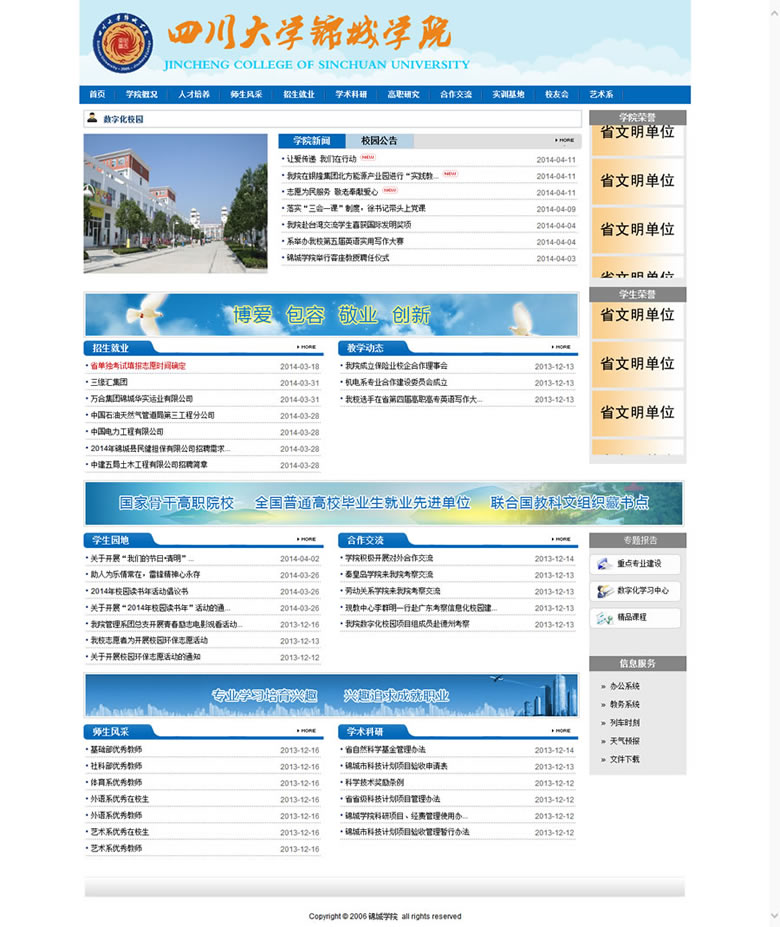Select the 学院新闻 tab
The height and width of the screenshot is (927, 780).
point(311,141)
